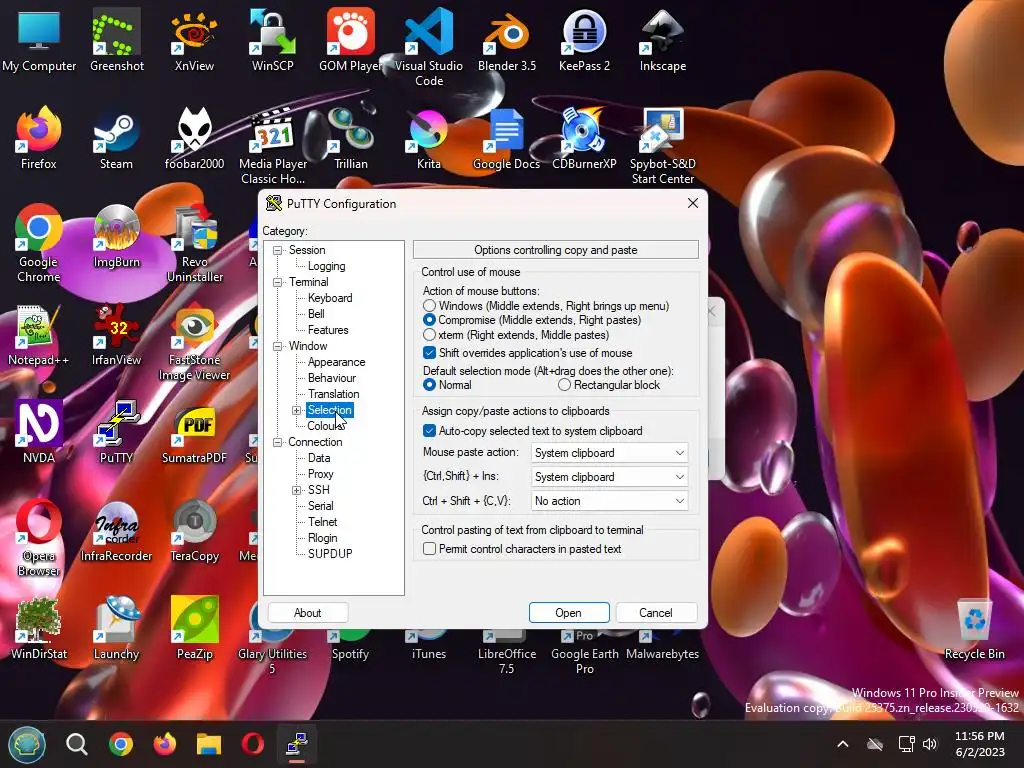1024x768 pixels.
Task: Open the taskbar clock and date
Action: tap(980, 744)
